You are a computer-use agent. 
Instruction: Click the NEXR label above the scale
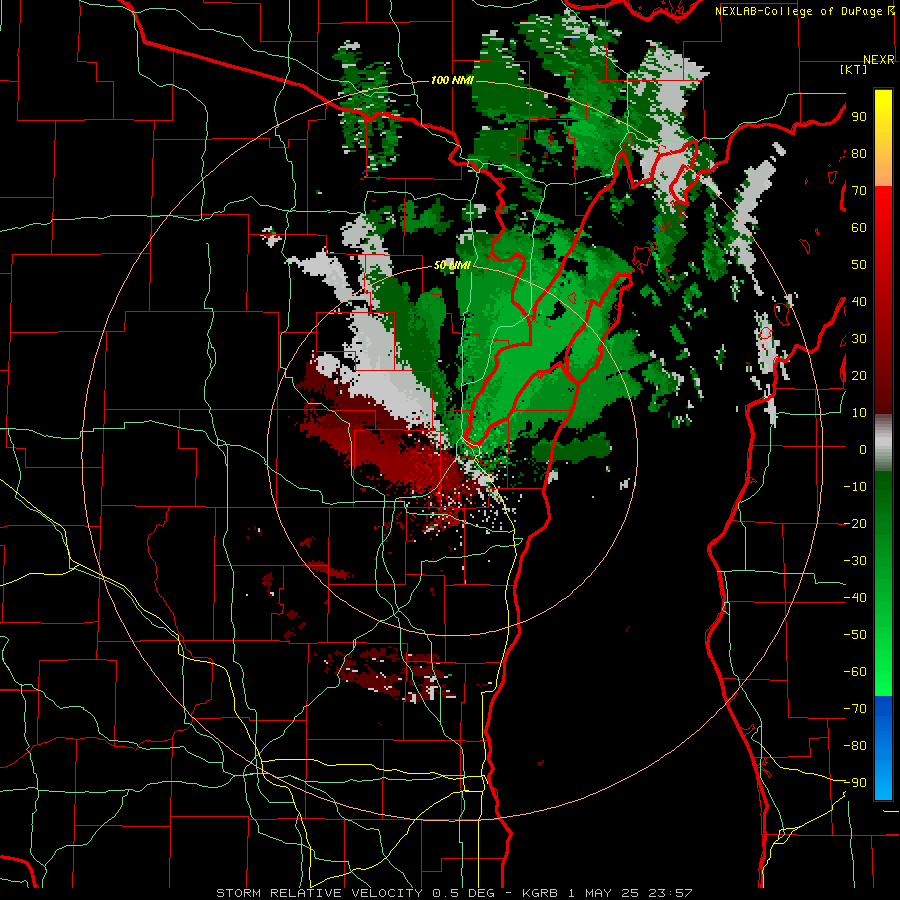[879, 60]
